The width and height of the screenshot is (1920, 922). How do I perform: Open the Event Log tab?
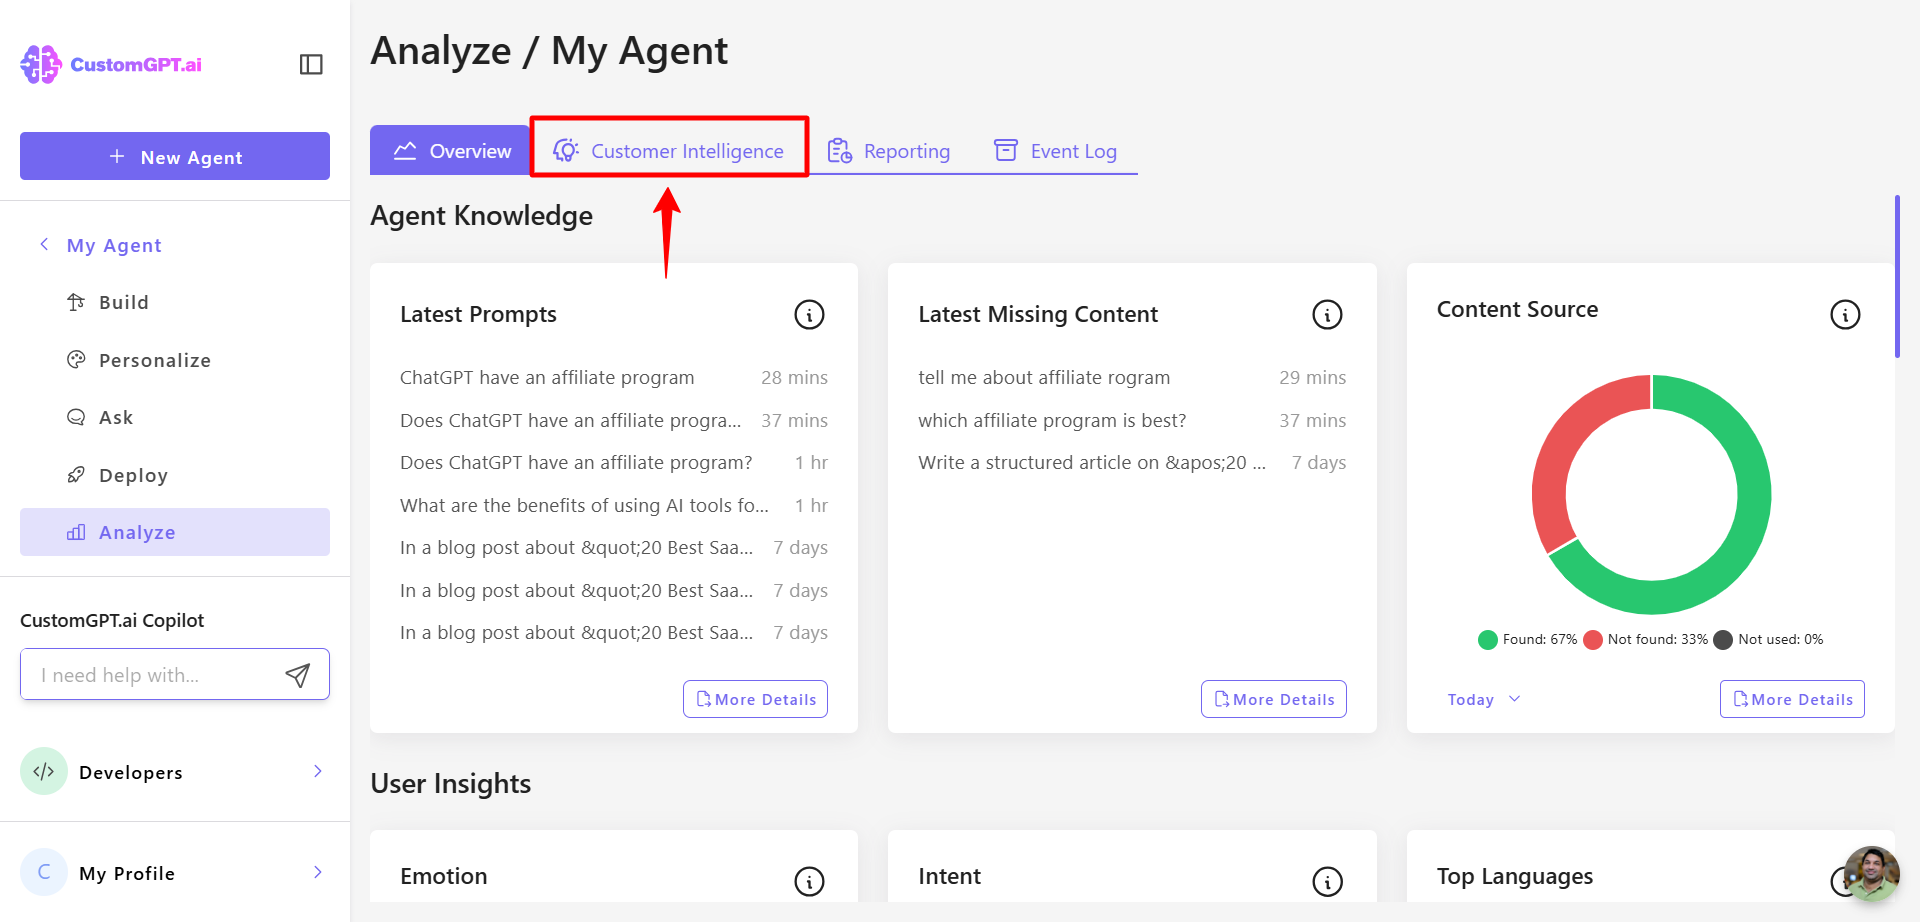(x=1055, y=150)
